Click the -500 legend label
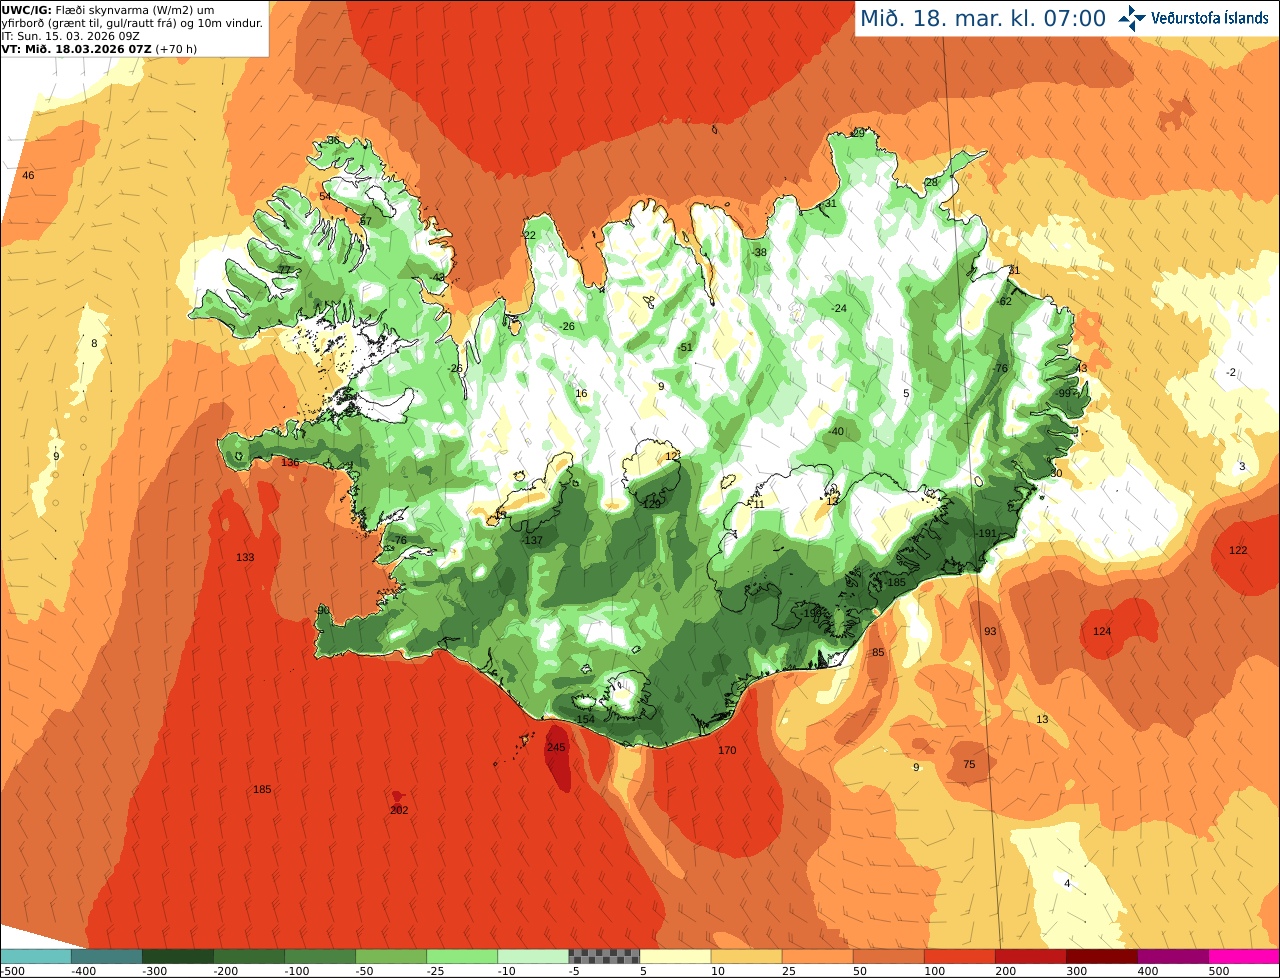Viewport: 1280px width, 978px height. 13,971
